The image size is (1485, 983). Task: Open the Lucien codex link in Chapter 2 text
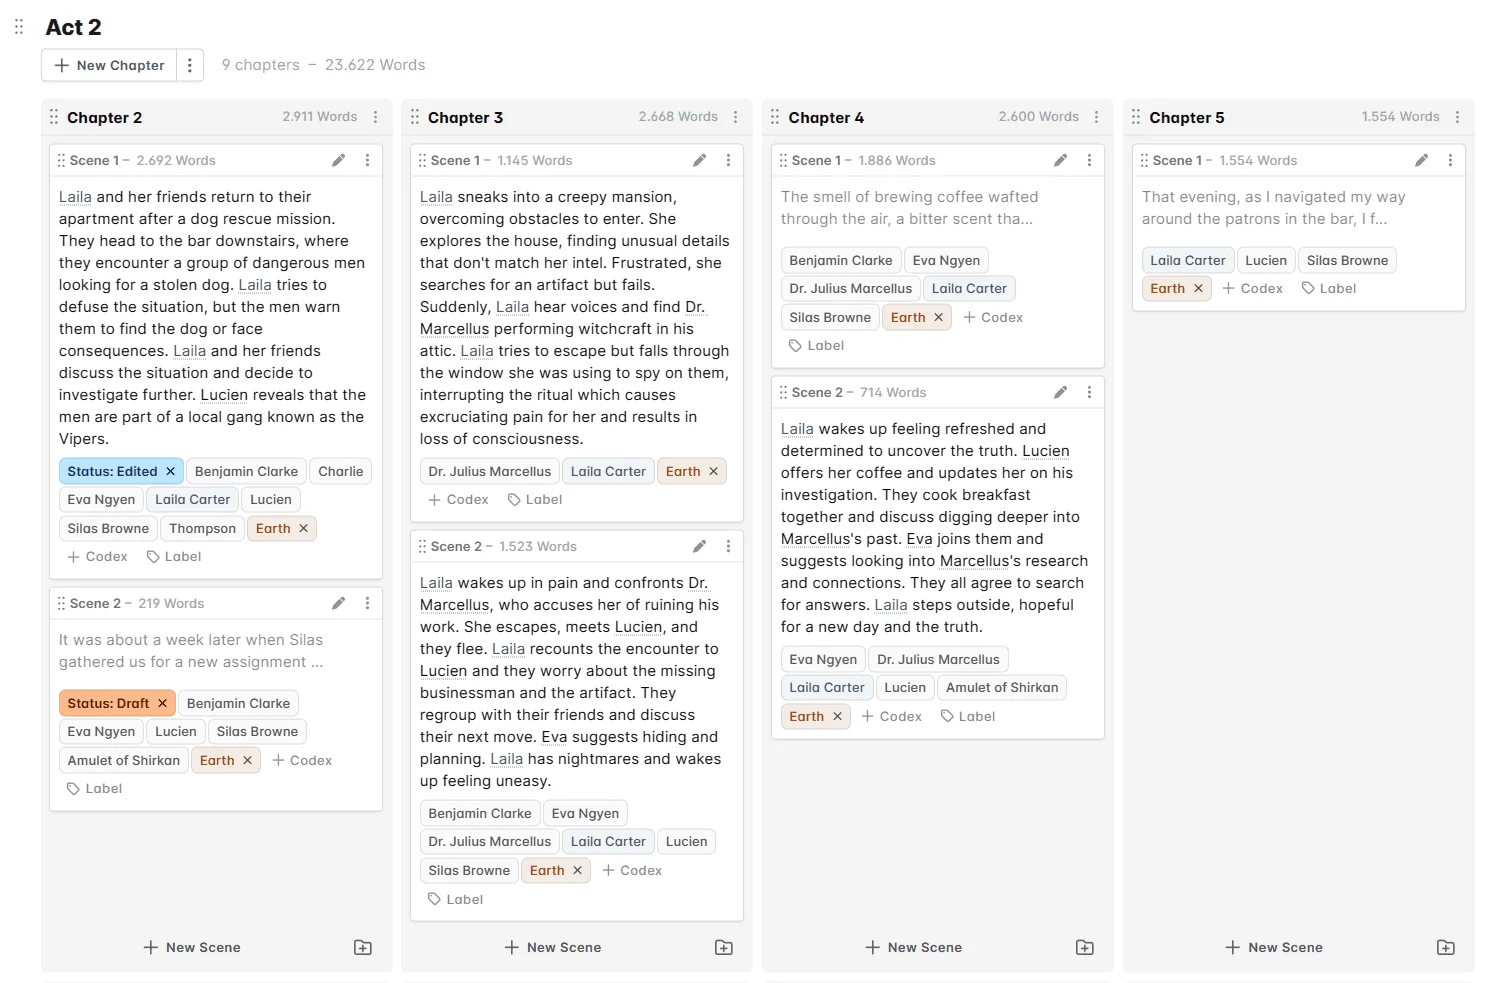(x=224, y=395)
